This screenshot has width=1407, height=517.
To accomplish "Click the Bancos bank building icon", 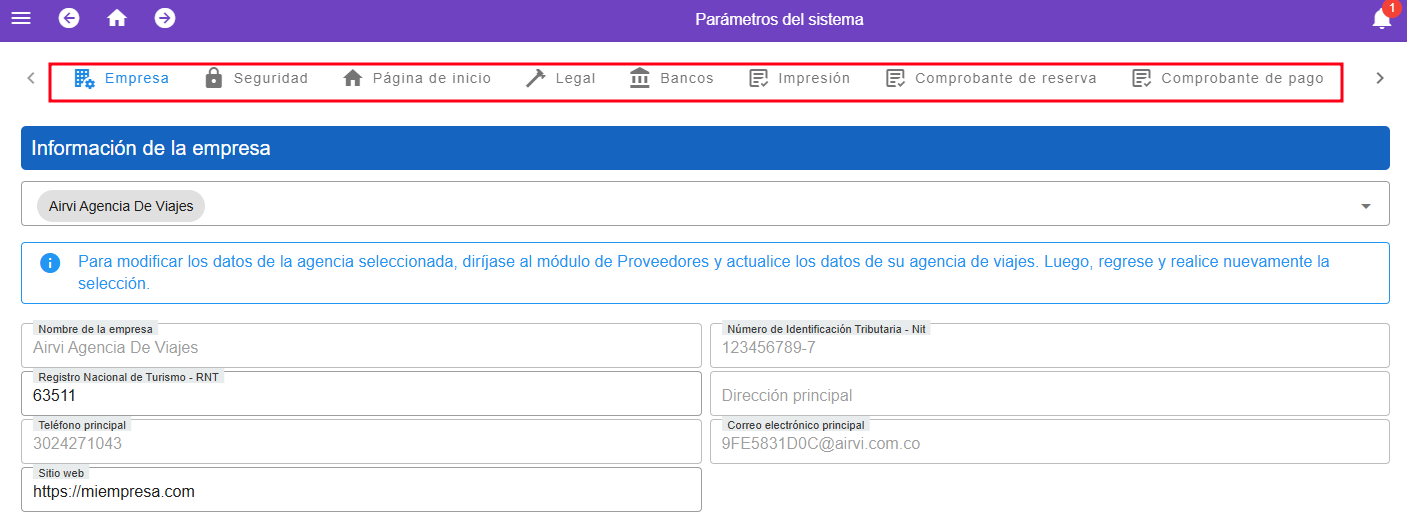I will [x=640, y=78].
